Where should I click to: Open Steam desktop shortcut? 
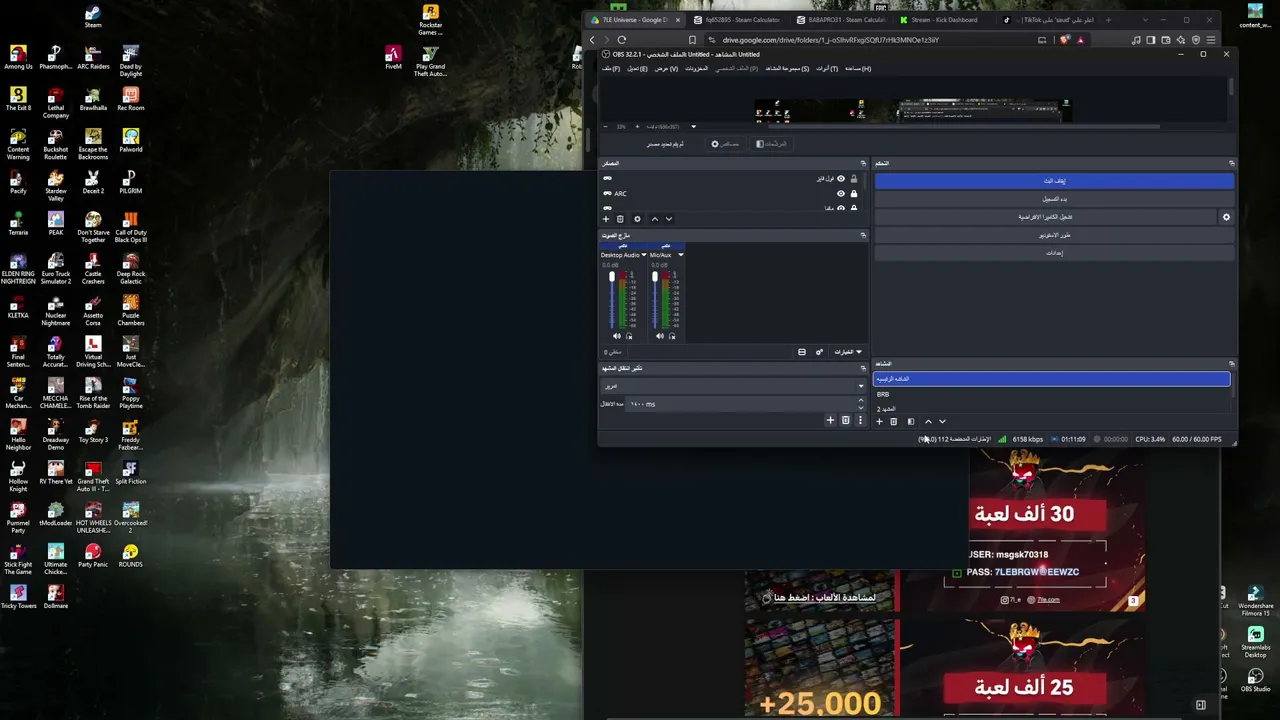click(x=93, y=17)
